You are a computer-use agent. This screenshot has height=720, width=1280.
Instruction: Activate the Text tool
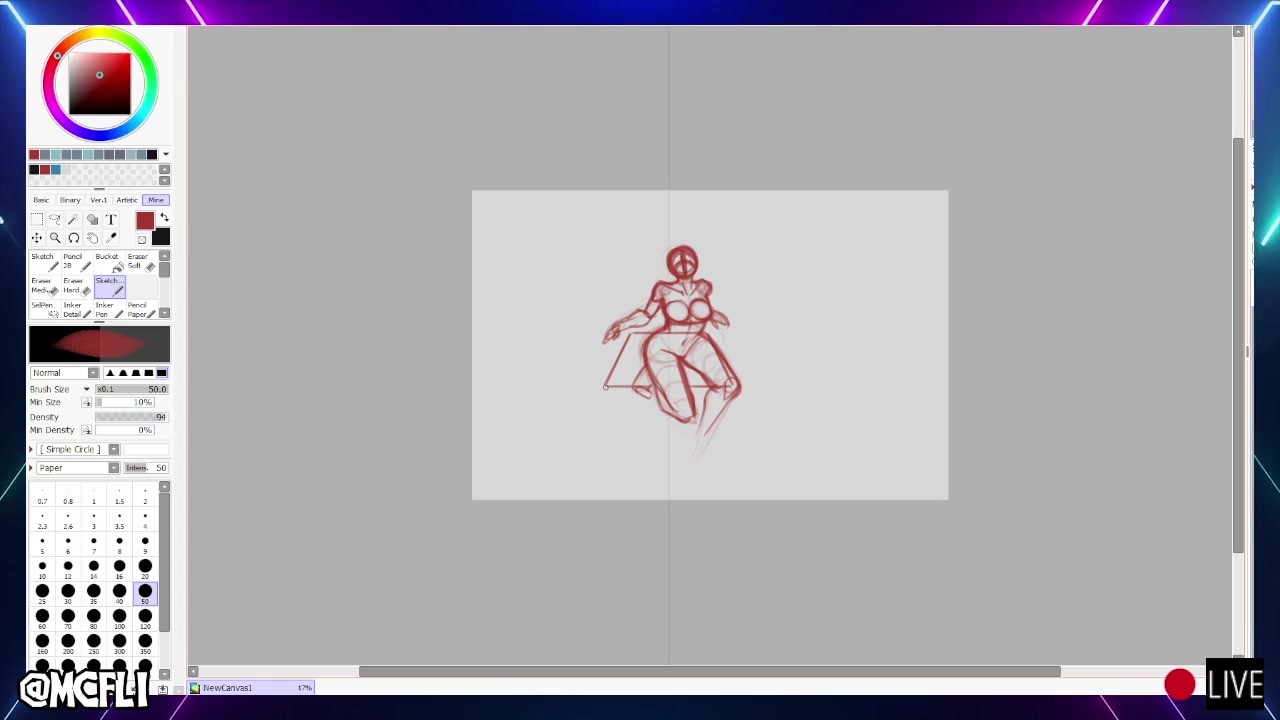pos(111,220)
